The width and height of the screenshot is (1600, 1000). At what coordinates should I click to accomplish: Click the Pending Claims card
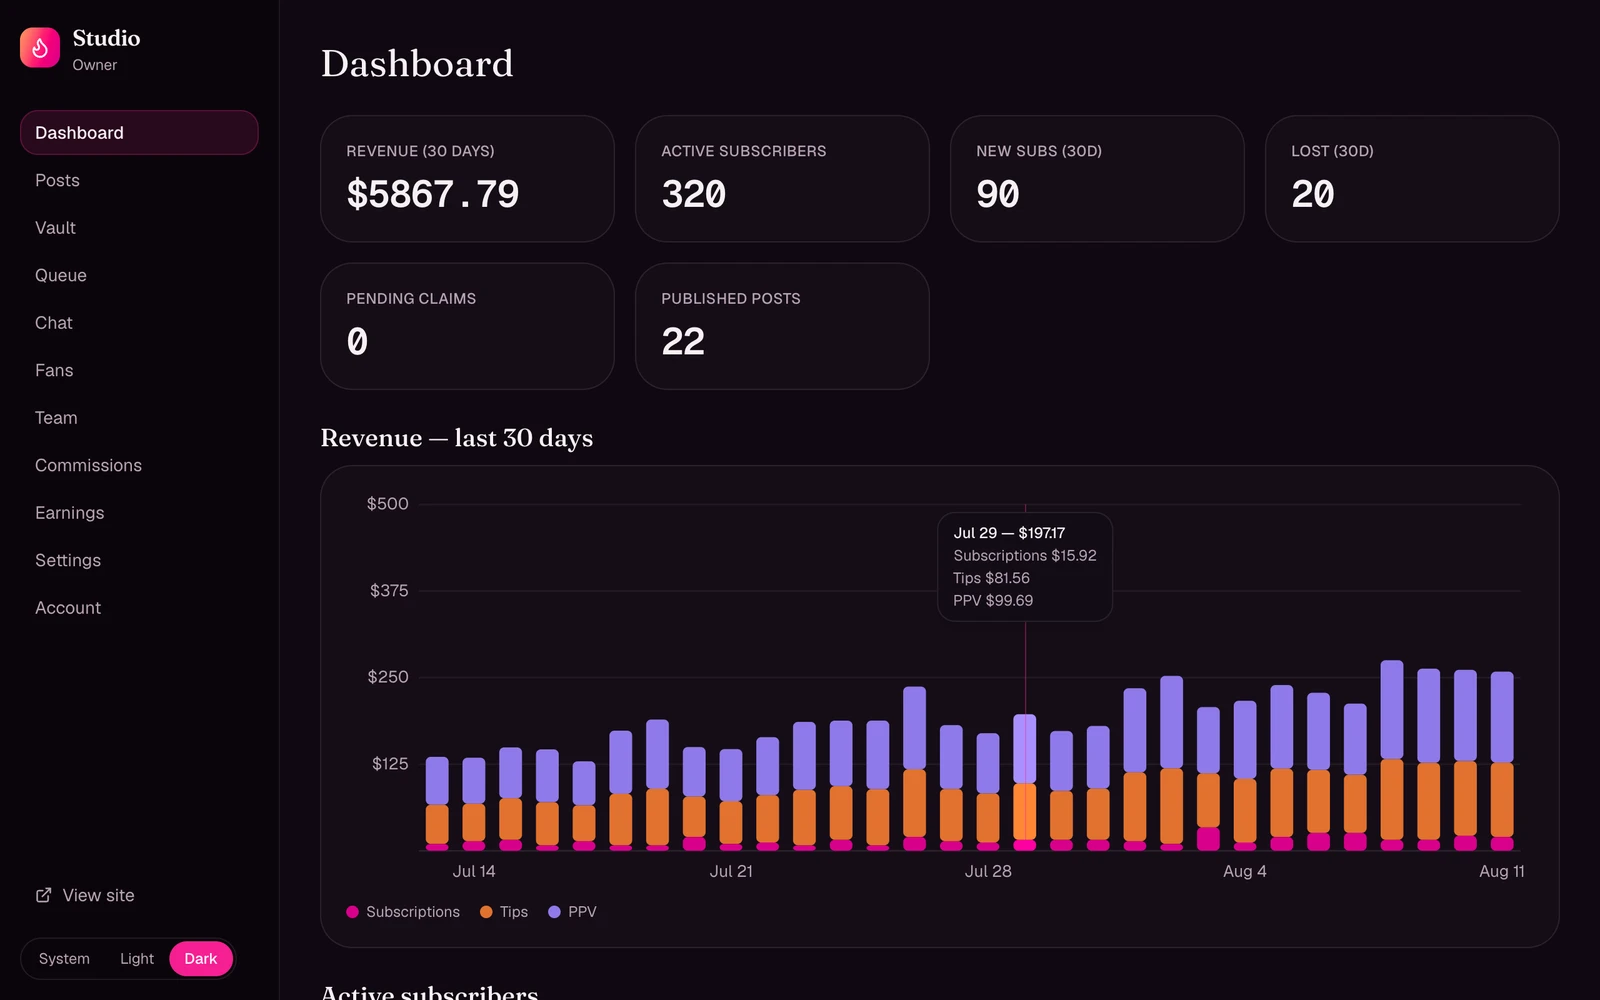(467, 326)
